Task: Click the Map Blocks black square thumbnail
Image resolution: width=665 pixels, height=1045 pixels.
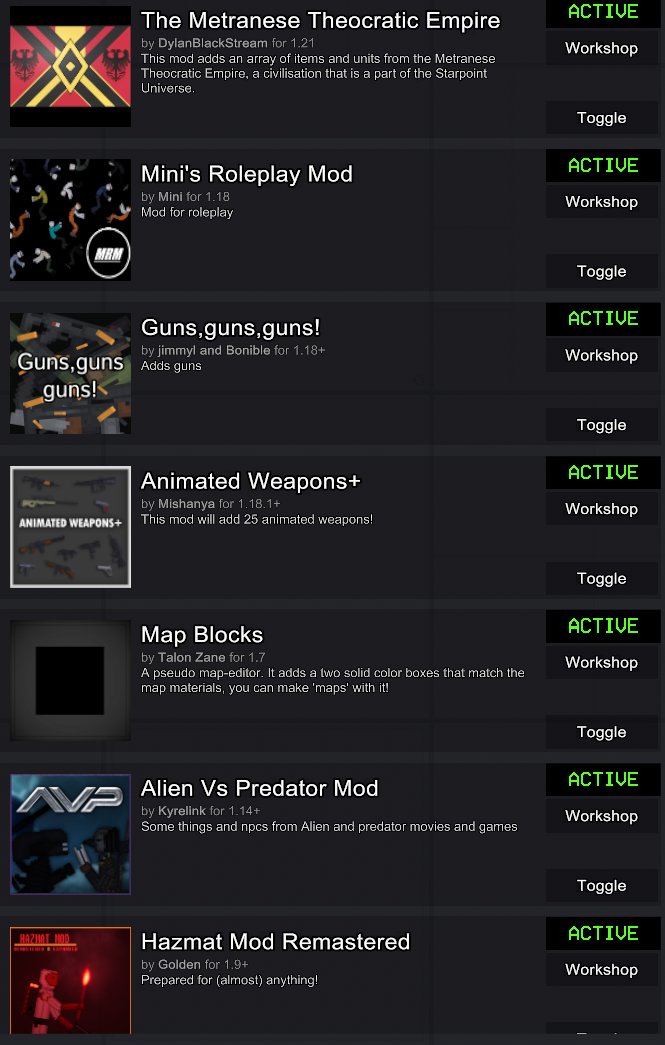Action: (70, 680)
